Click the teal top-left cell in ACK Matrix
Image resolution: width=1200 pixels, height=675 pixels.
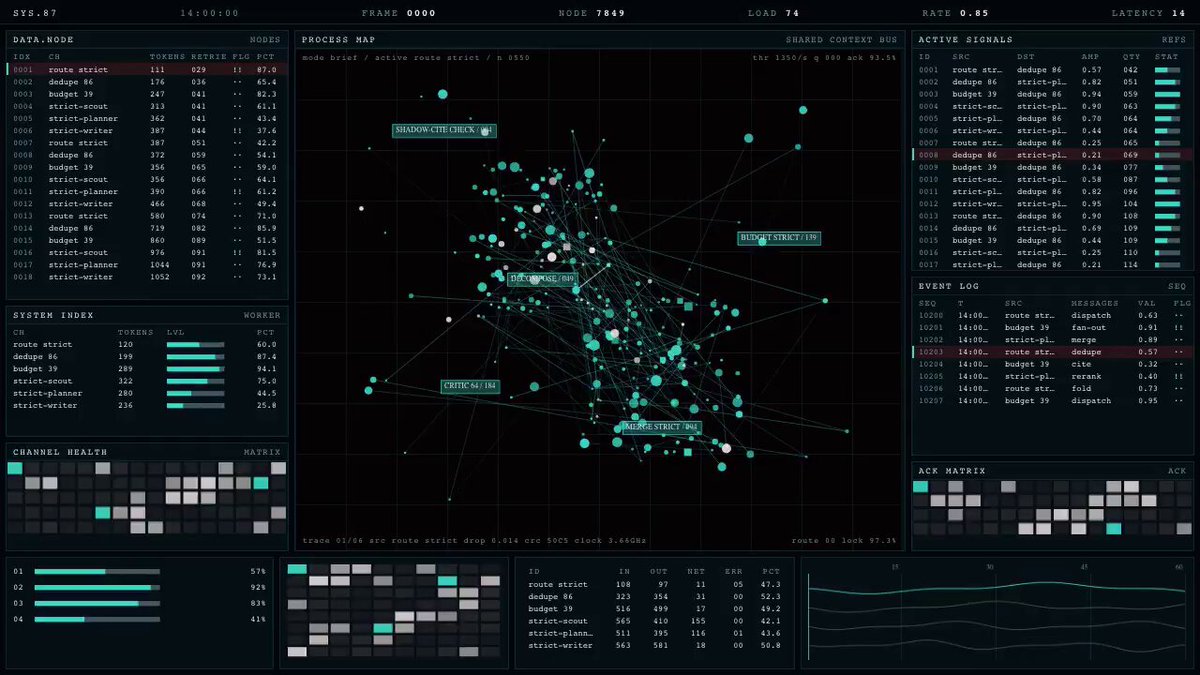920,487
